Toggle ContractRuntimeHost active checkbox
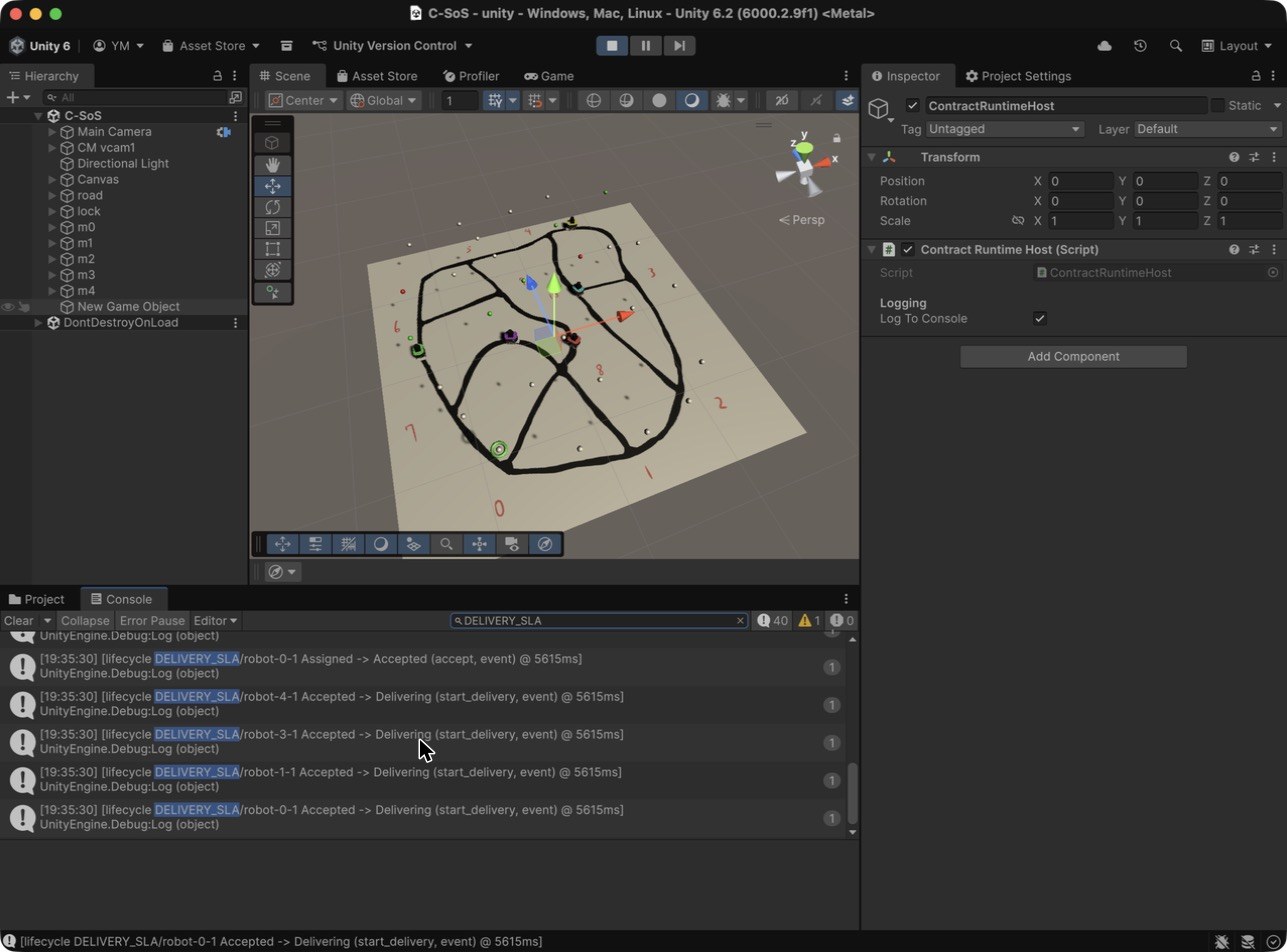Image resolution: width=1287 pixels, height=952 pixels. tap(912, 106)
